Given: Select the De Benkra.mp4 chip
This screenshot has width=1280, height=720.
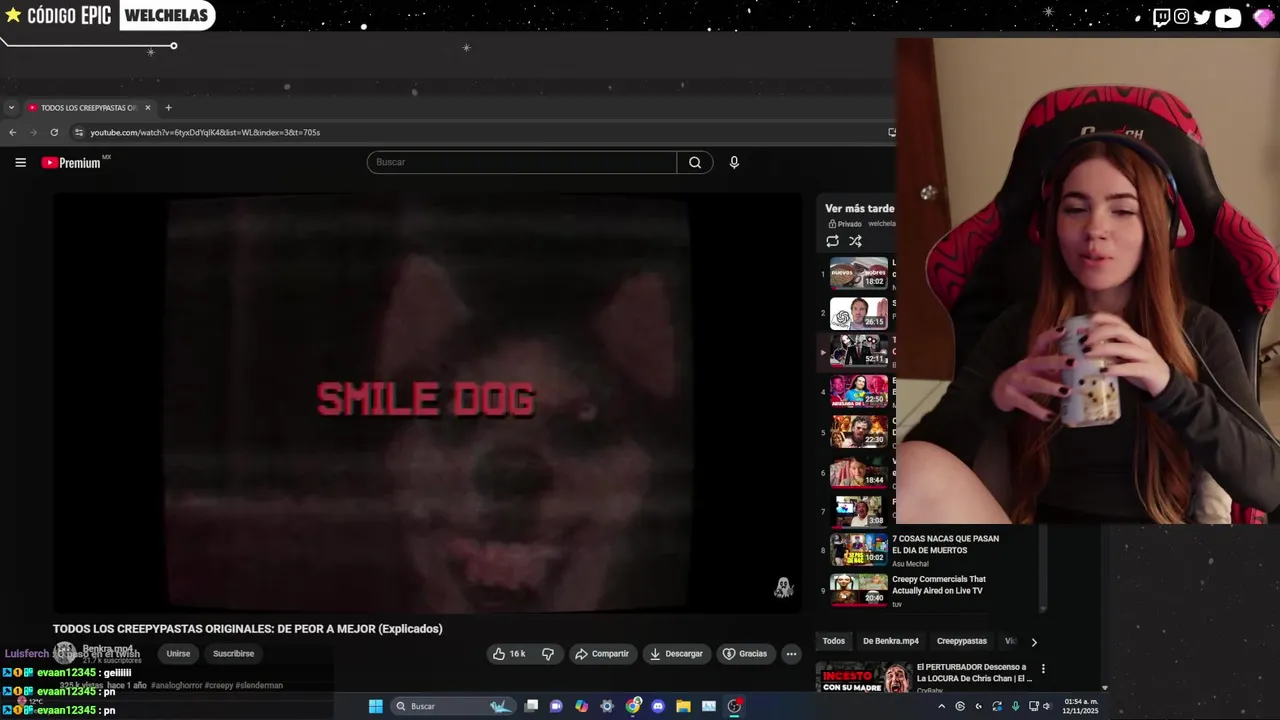Looking at the screenshot, I should pyautogui.click(x=890, y=641).
